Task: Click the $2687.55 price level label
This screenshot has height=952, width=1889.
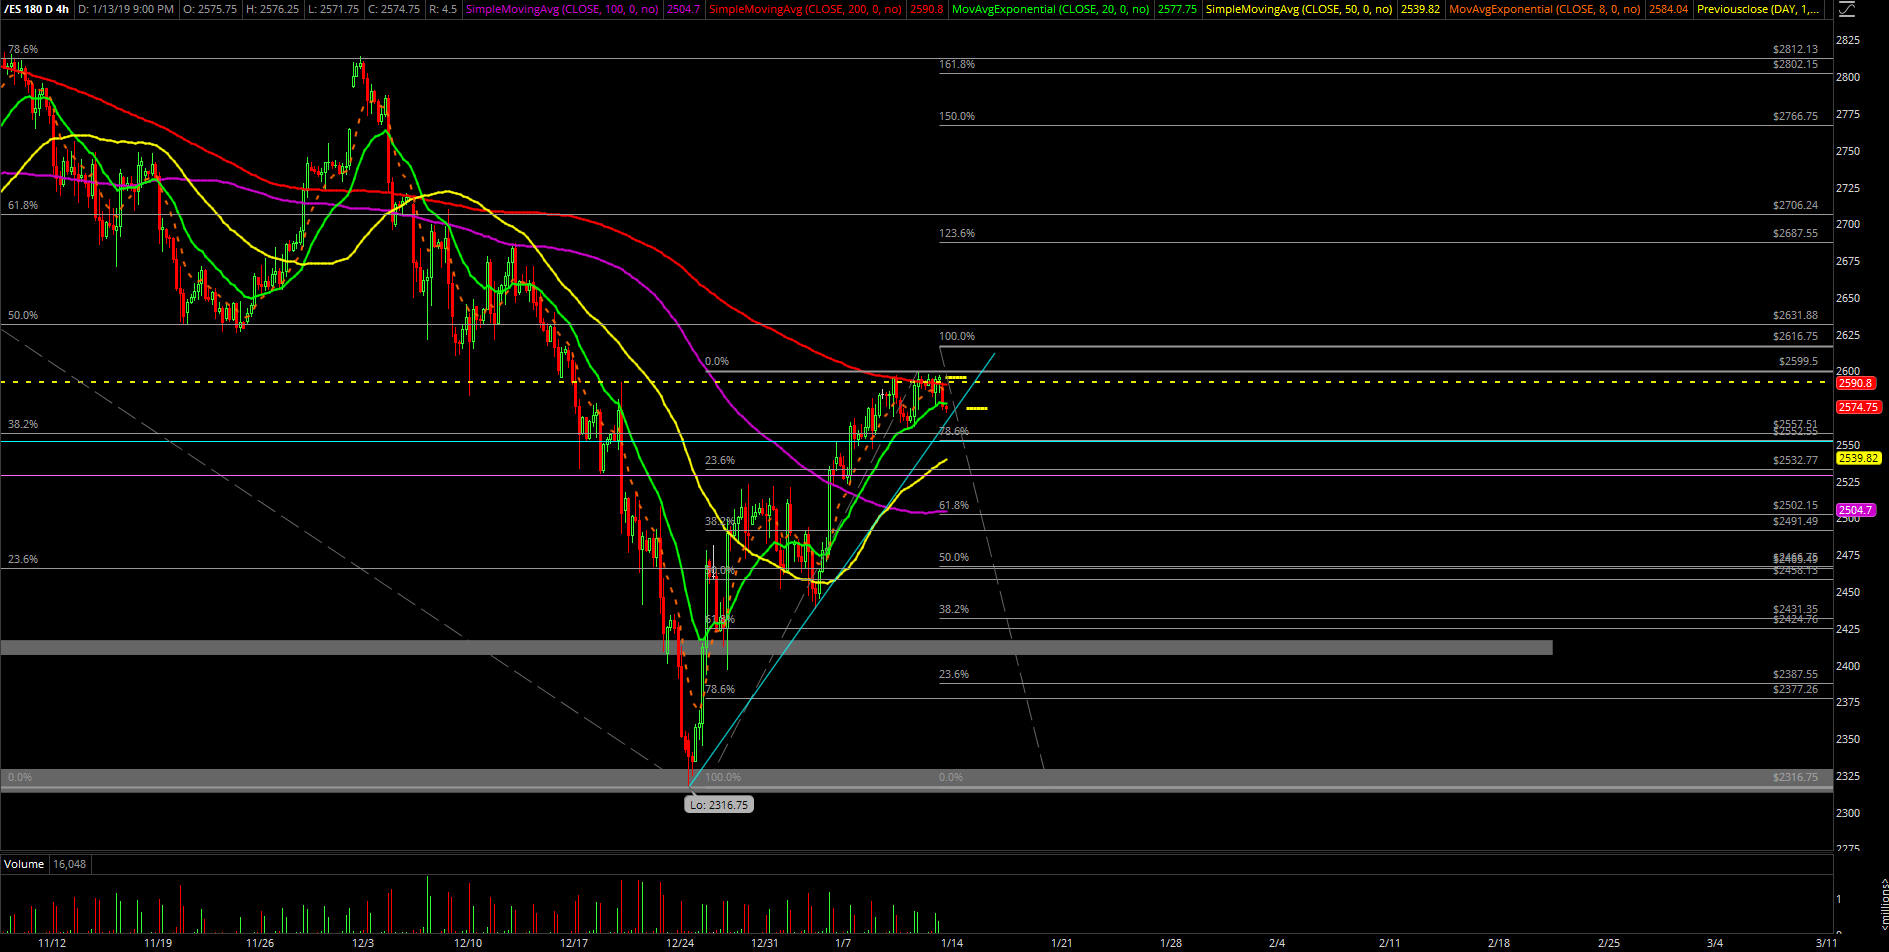Action: tap(1795, 233)
